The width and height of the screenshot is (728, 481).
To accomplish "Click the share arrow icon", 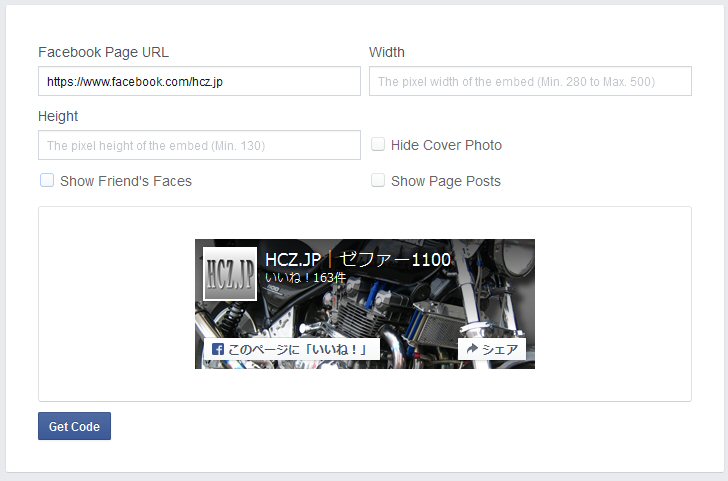I will (472, 349).
